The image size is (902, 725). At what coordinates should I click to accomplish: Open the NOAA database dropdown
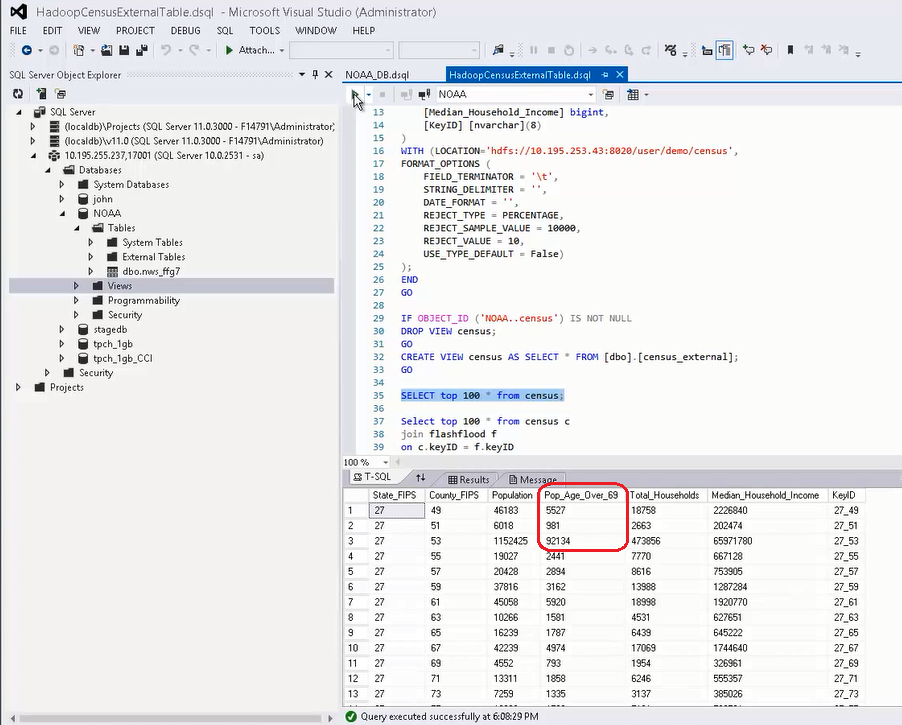point(590,94)
